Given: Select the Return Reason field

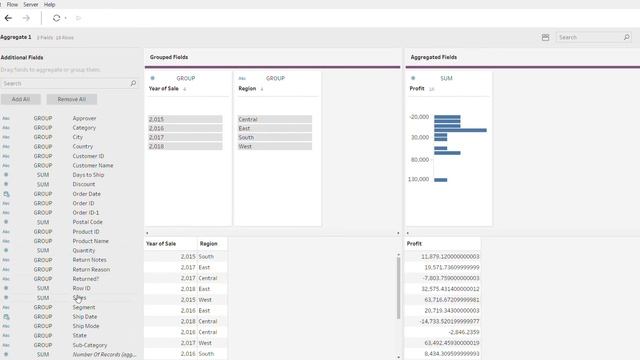Looking at the screenshot, I should point(91,269).
